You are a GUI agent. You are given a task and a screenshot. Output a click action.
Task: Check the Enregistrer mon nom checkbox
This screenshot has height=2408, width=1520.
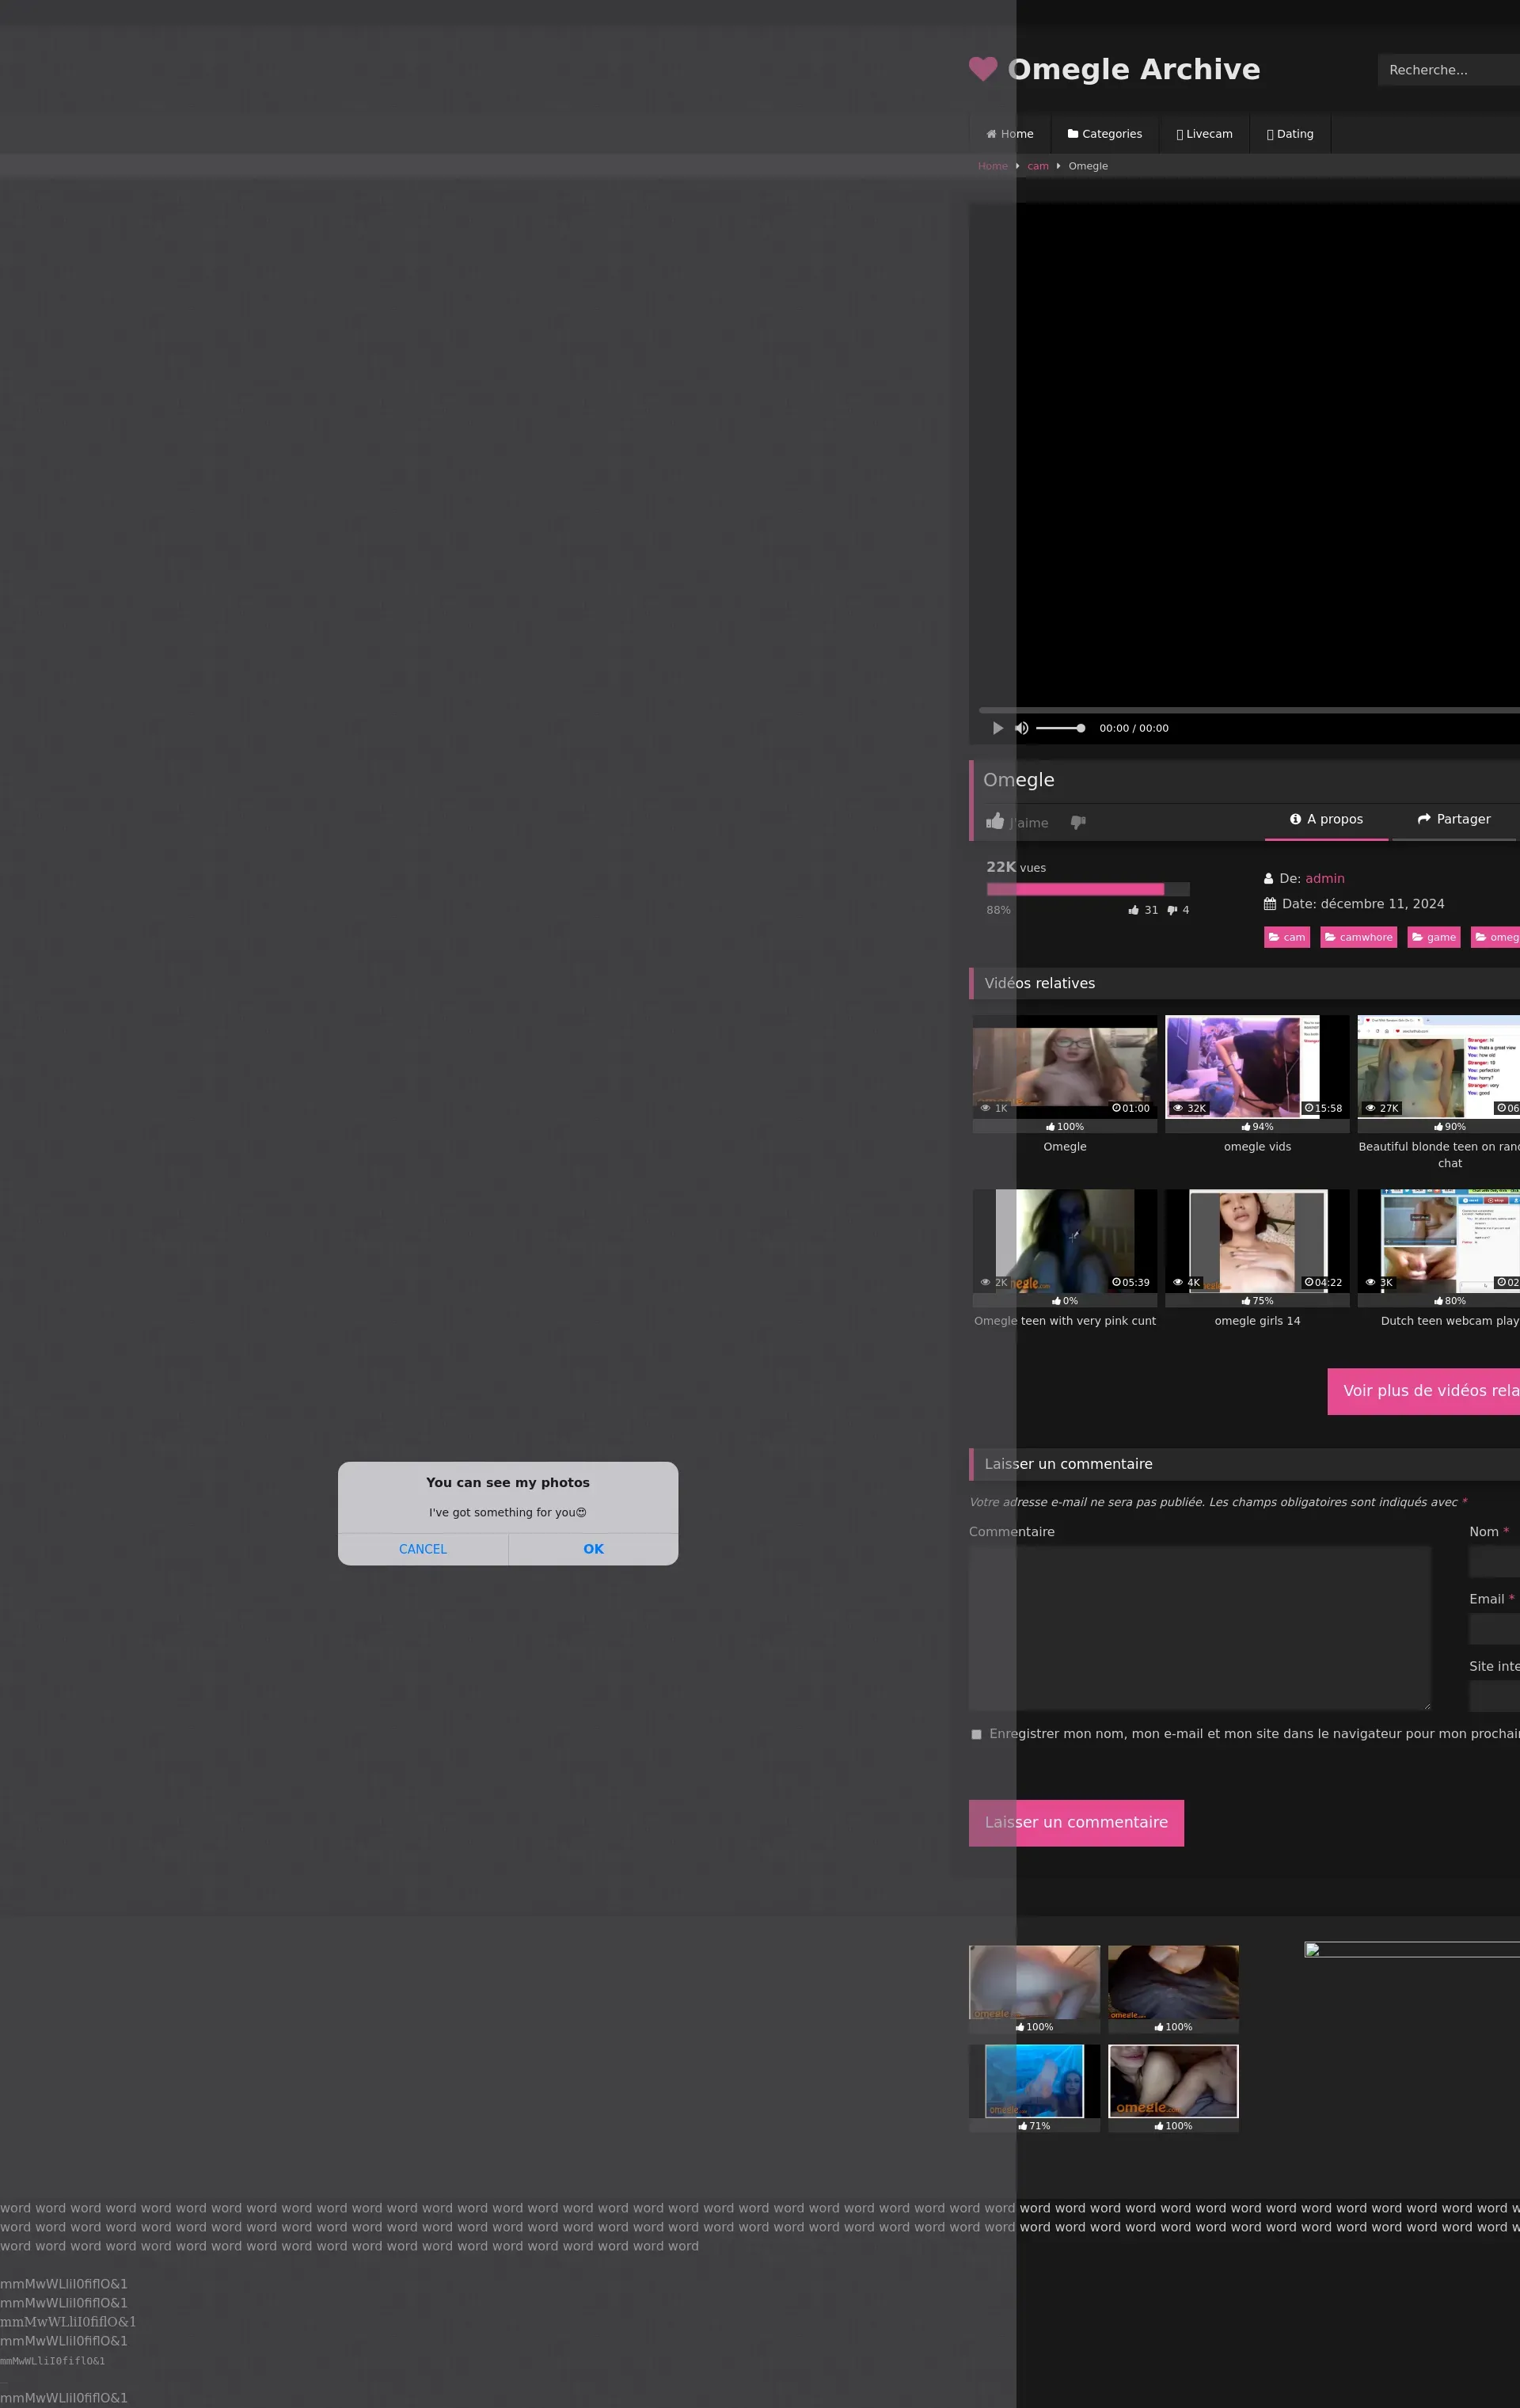976,1734
